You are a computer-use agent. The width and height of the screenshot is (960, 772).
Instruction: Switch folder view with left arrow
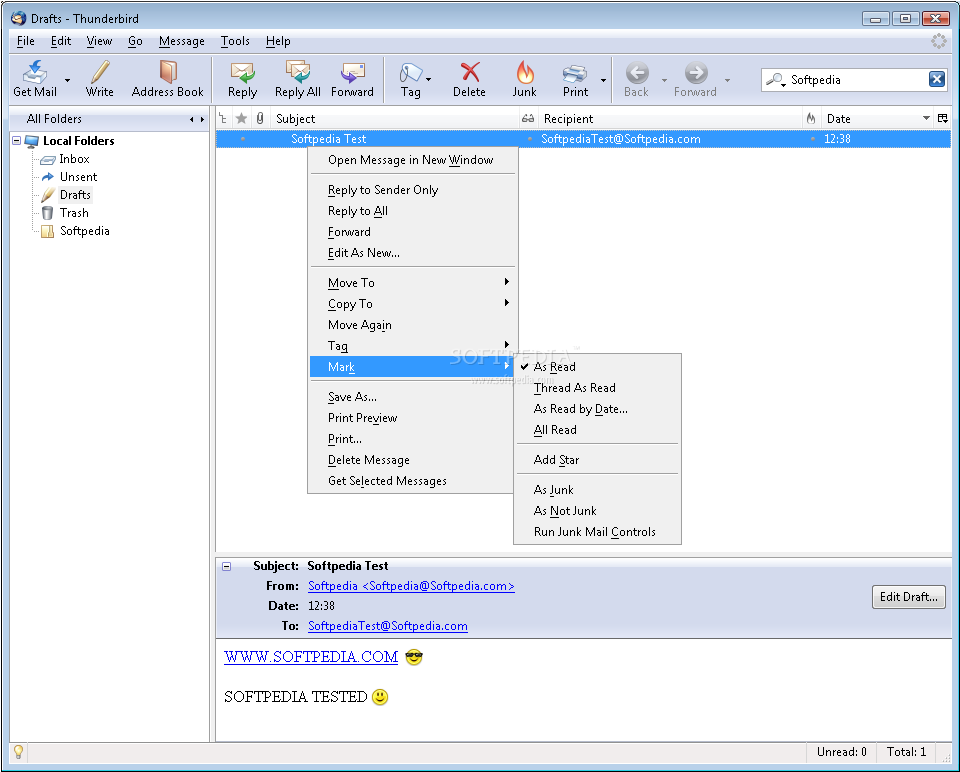(192, 119)
